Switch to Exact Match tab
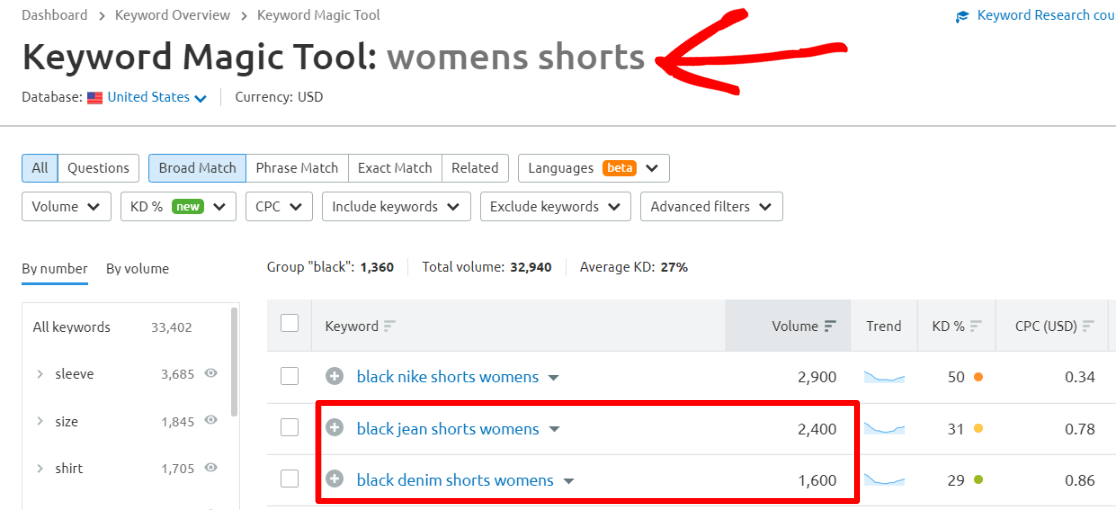 [x=395, y=169]
